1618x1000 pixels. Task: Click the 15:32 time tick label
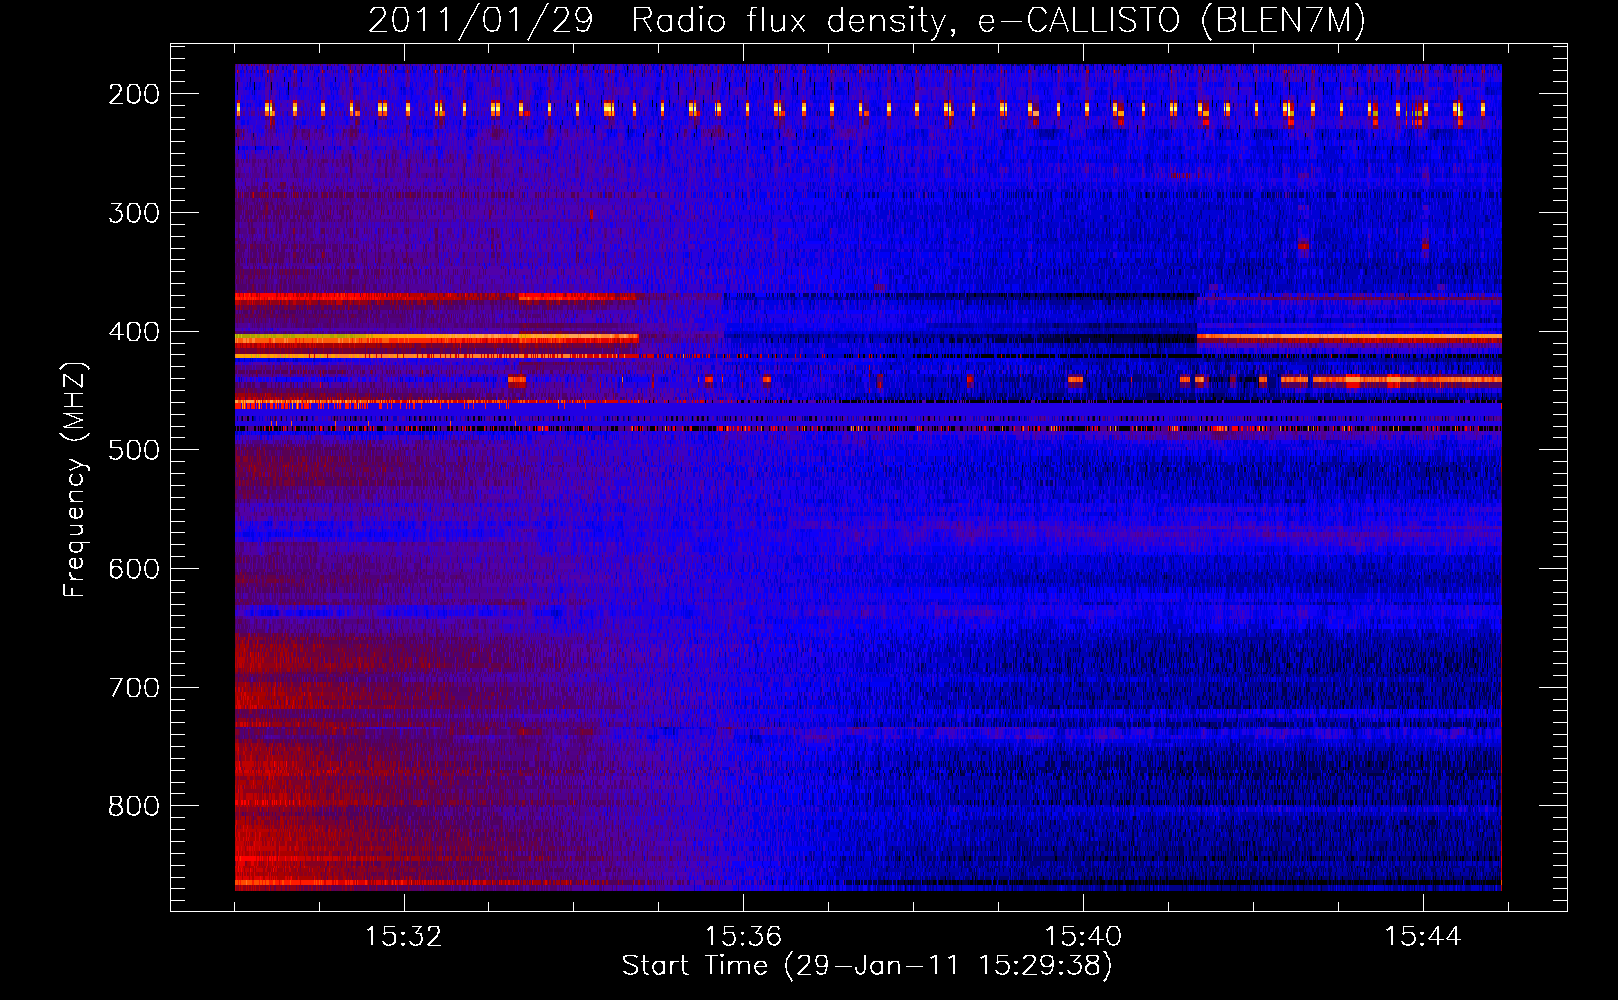coord(404,937)
